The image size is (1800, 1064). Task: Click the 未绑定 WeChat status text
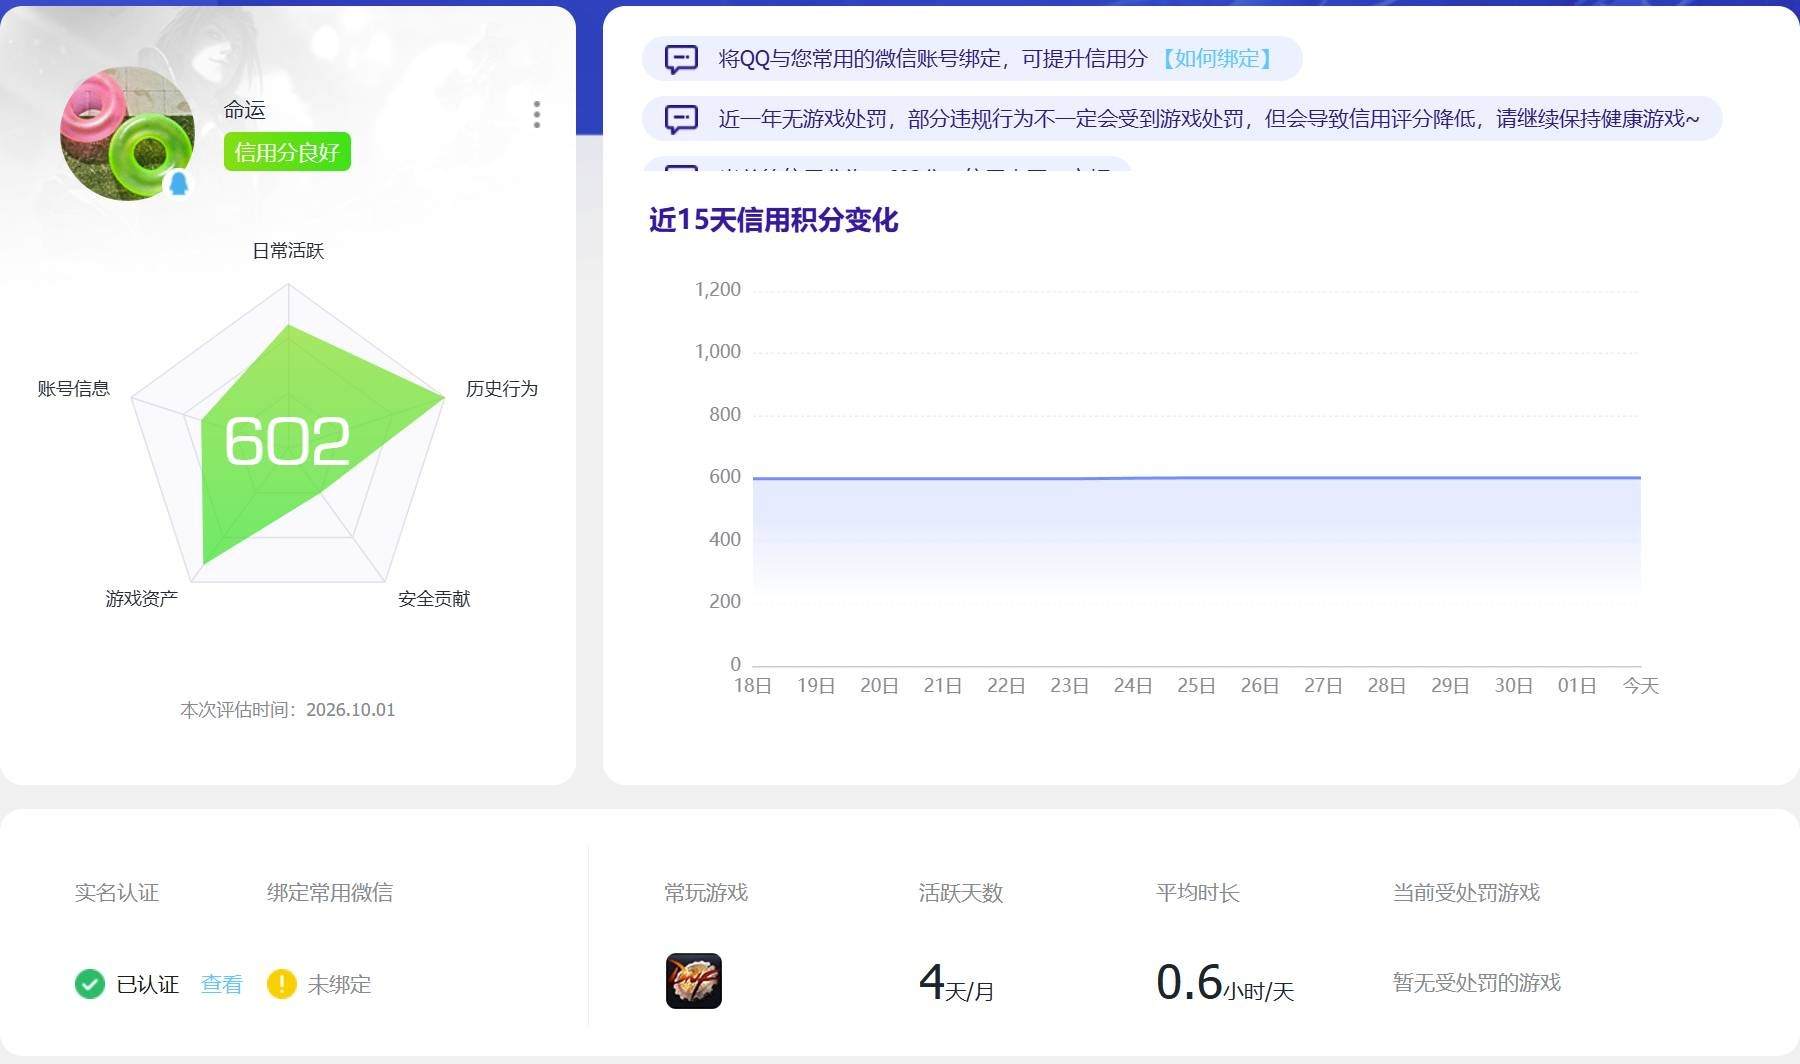click(339, 984)
